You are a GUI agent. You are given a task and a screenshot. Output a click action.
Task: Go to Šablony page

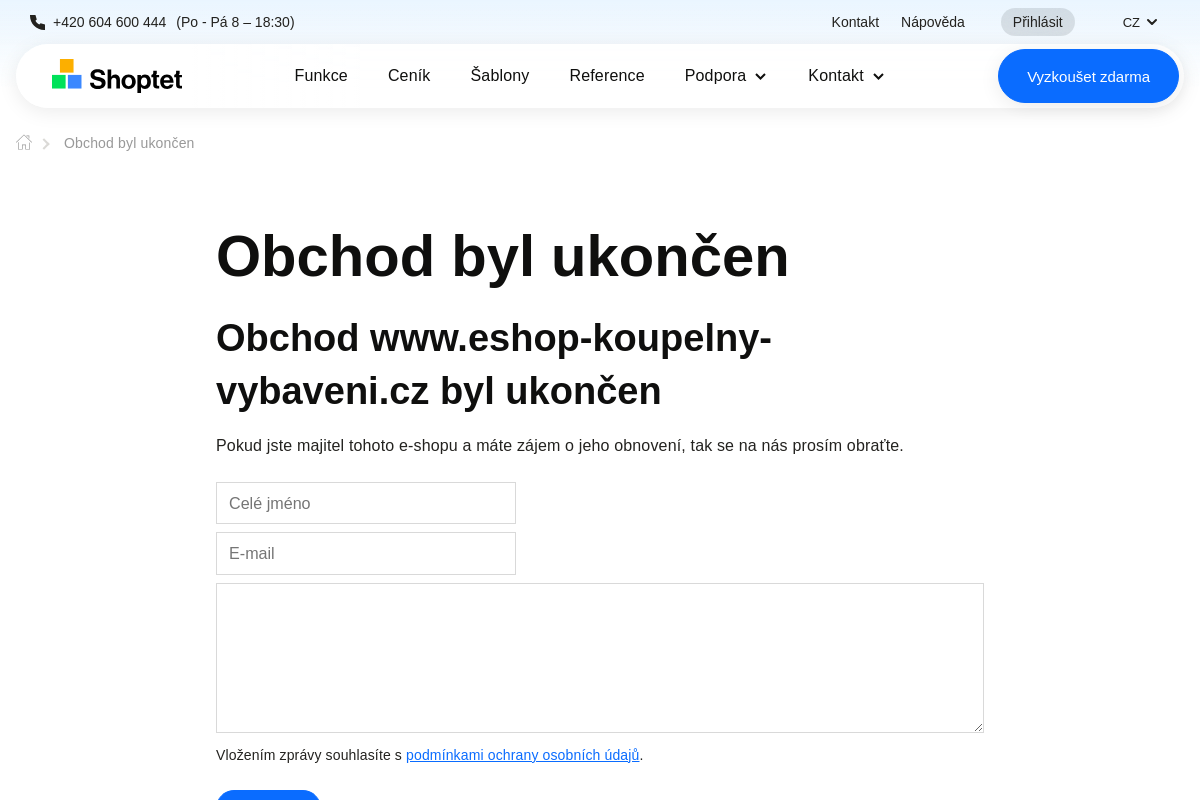(x=500, y=76)
